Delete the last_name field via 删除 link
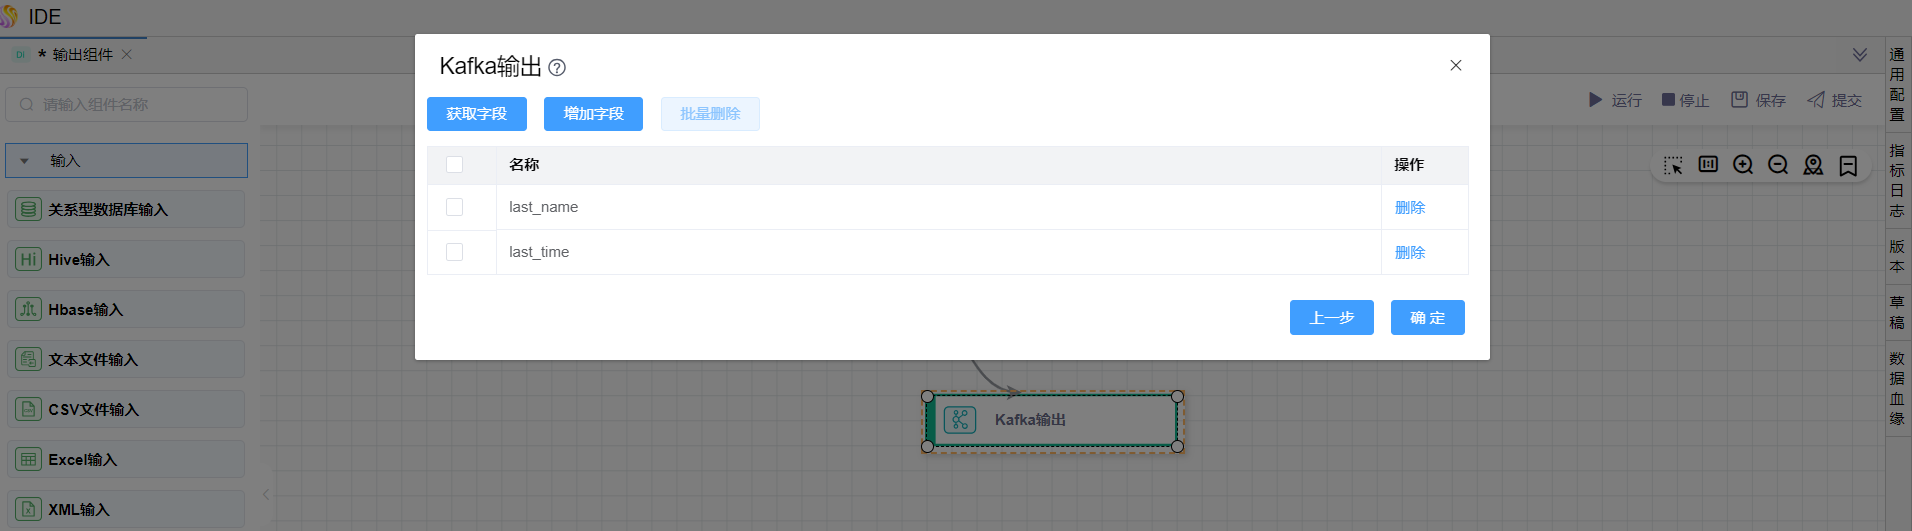The width and height of the screenshot is (1912, 531). [1410, 207]
